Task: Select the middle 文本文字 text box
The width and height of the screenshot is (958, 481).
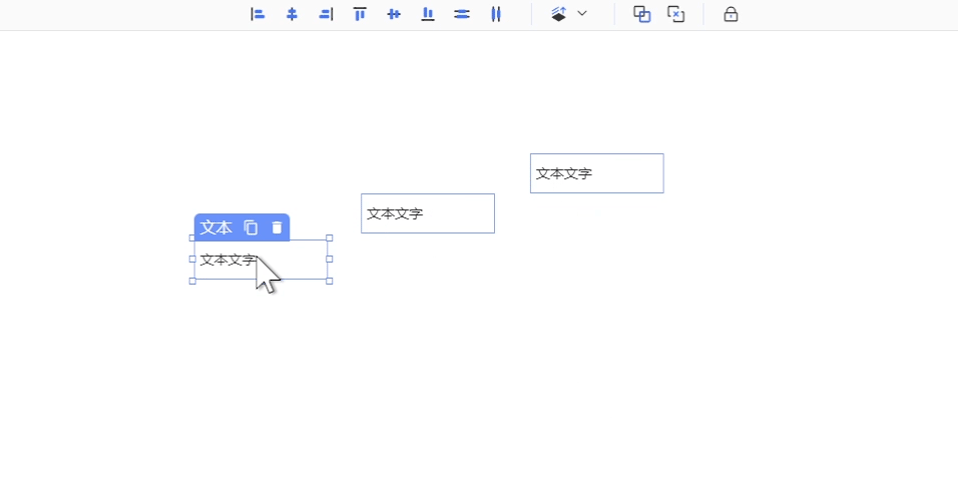Action: tap(427, 213)
